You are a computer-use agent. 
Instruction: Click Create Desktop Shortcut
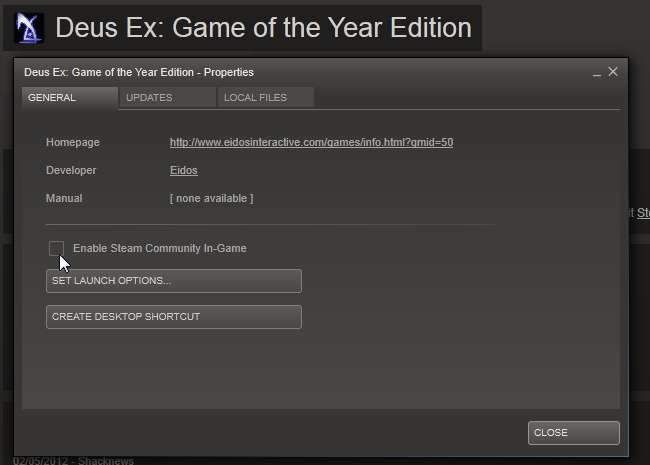coord(174,317)
